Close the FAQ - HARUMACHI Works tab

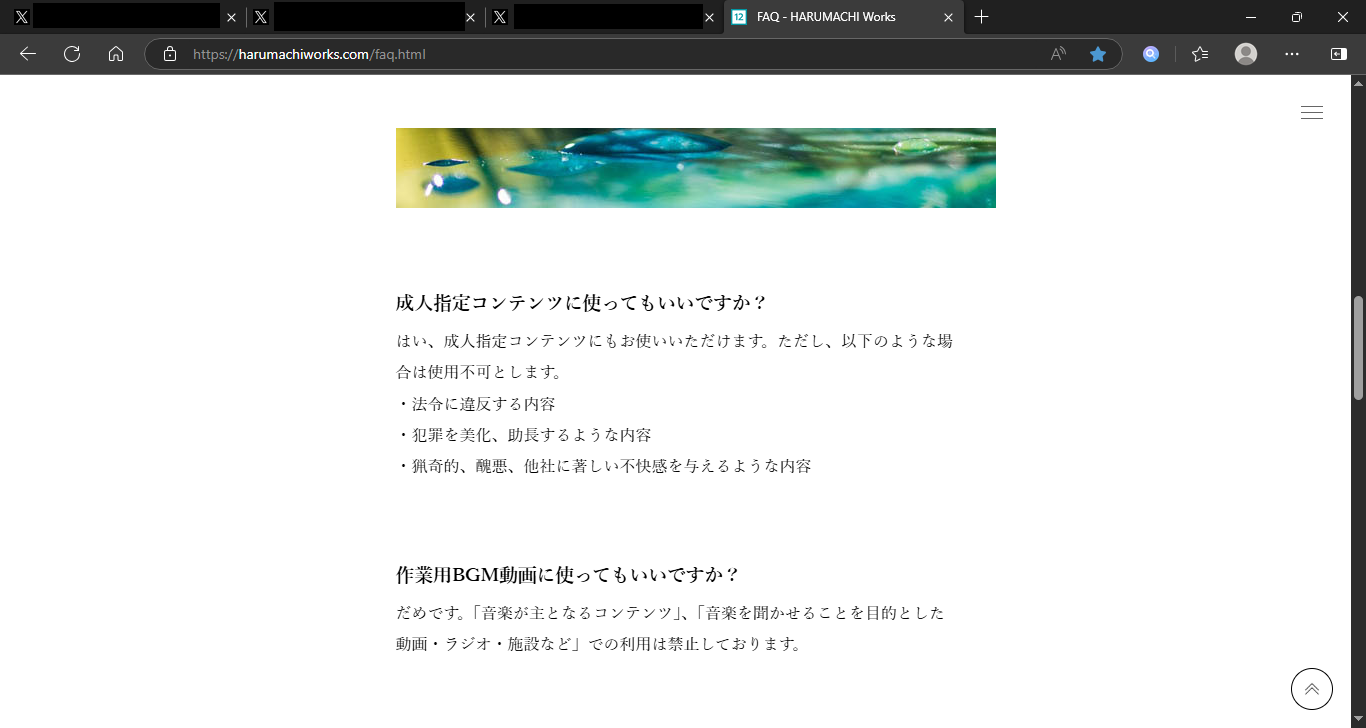(x=948, y=17)
